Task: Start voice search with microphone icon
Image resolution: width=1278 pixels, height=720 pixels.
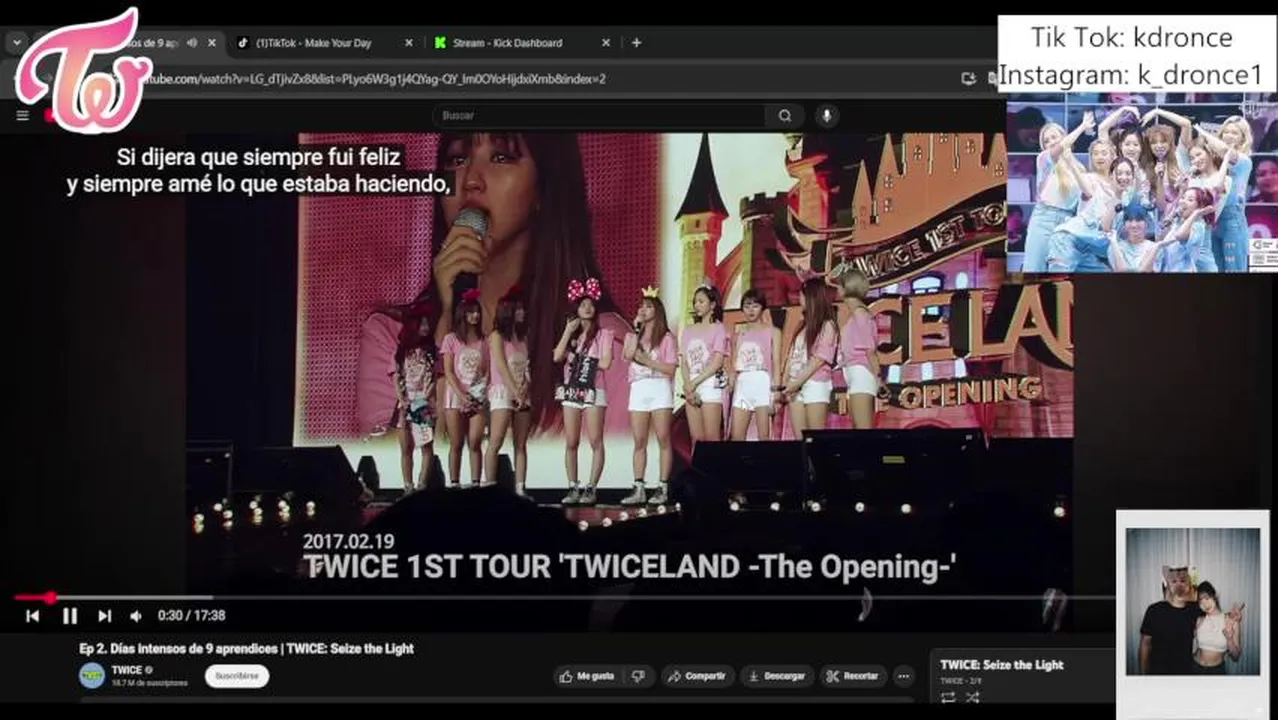Action: click(826, 115)
